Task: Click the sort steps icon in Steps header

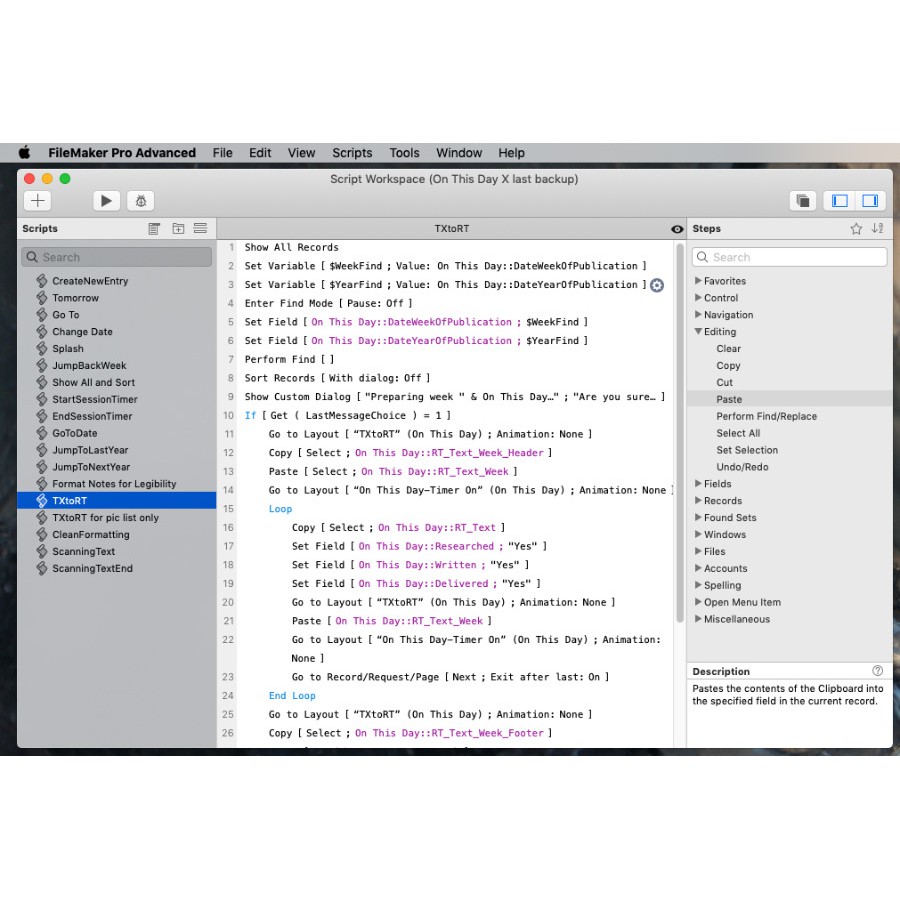Action: tap(877, 228)
